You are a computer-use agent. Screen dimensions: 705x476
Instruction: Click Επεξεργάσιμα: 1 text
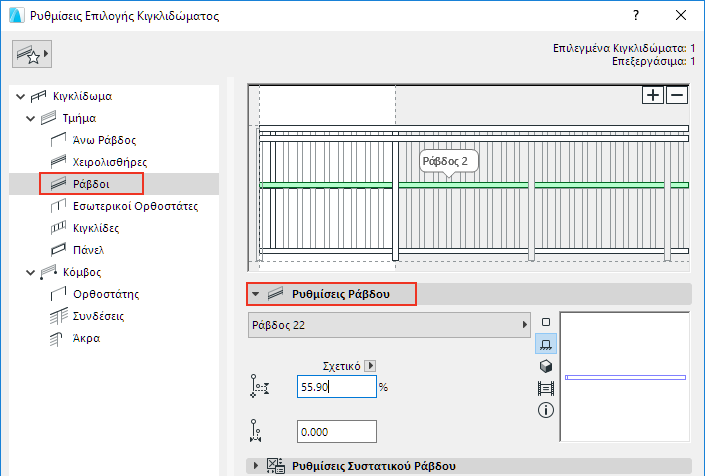[x=654, y=61]
